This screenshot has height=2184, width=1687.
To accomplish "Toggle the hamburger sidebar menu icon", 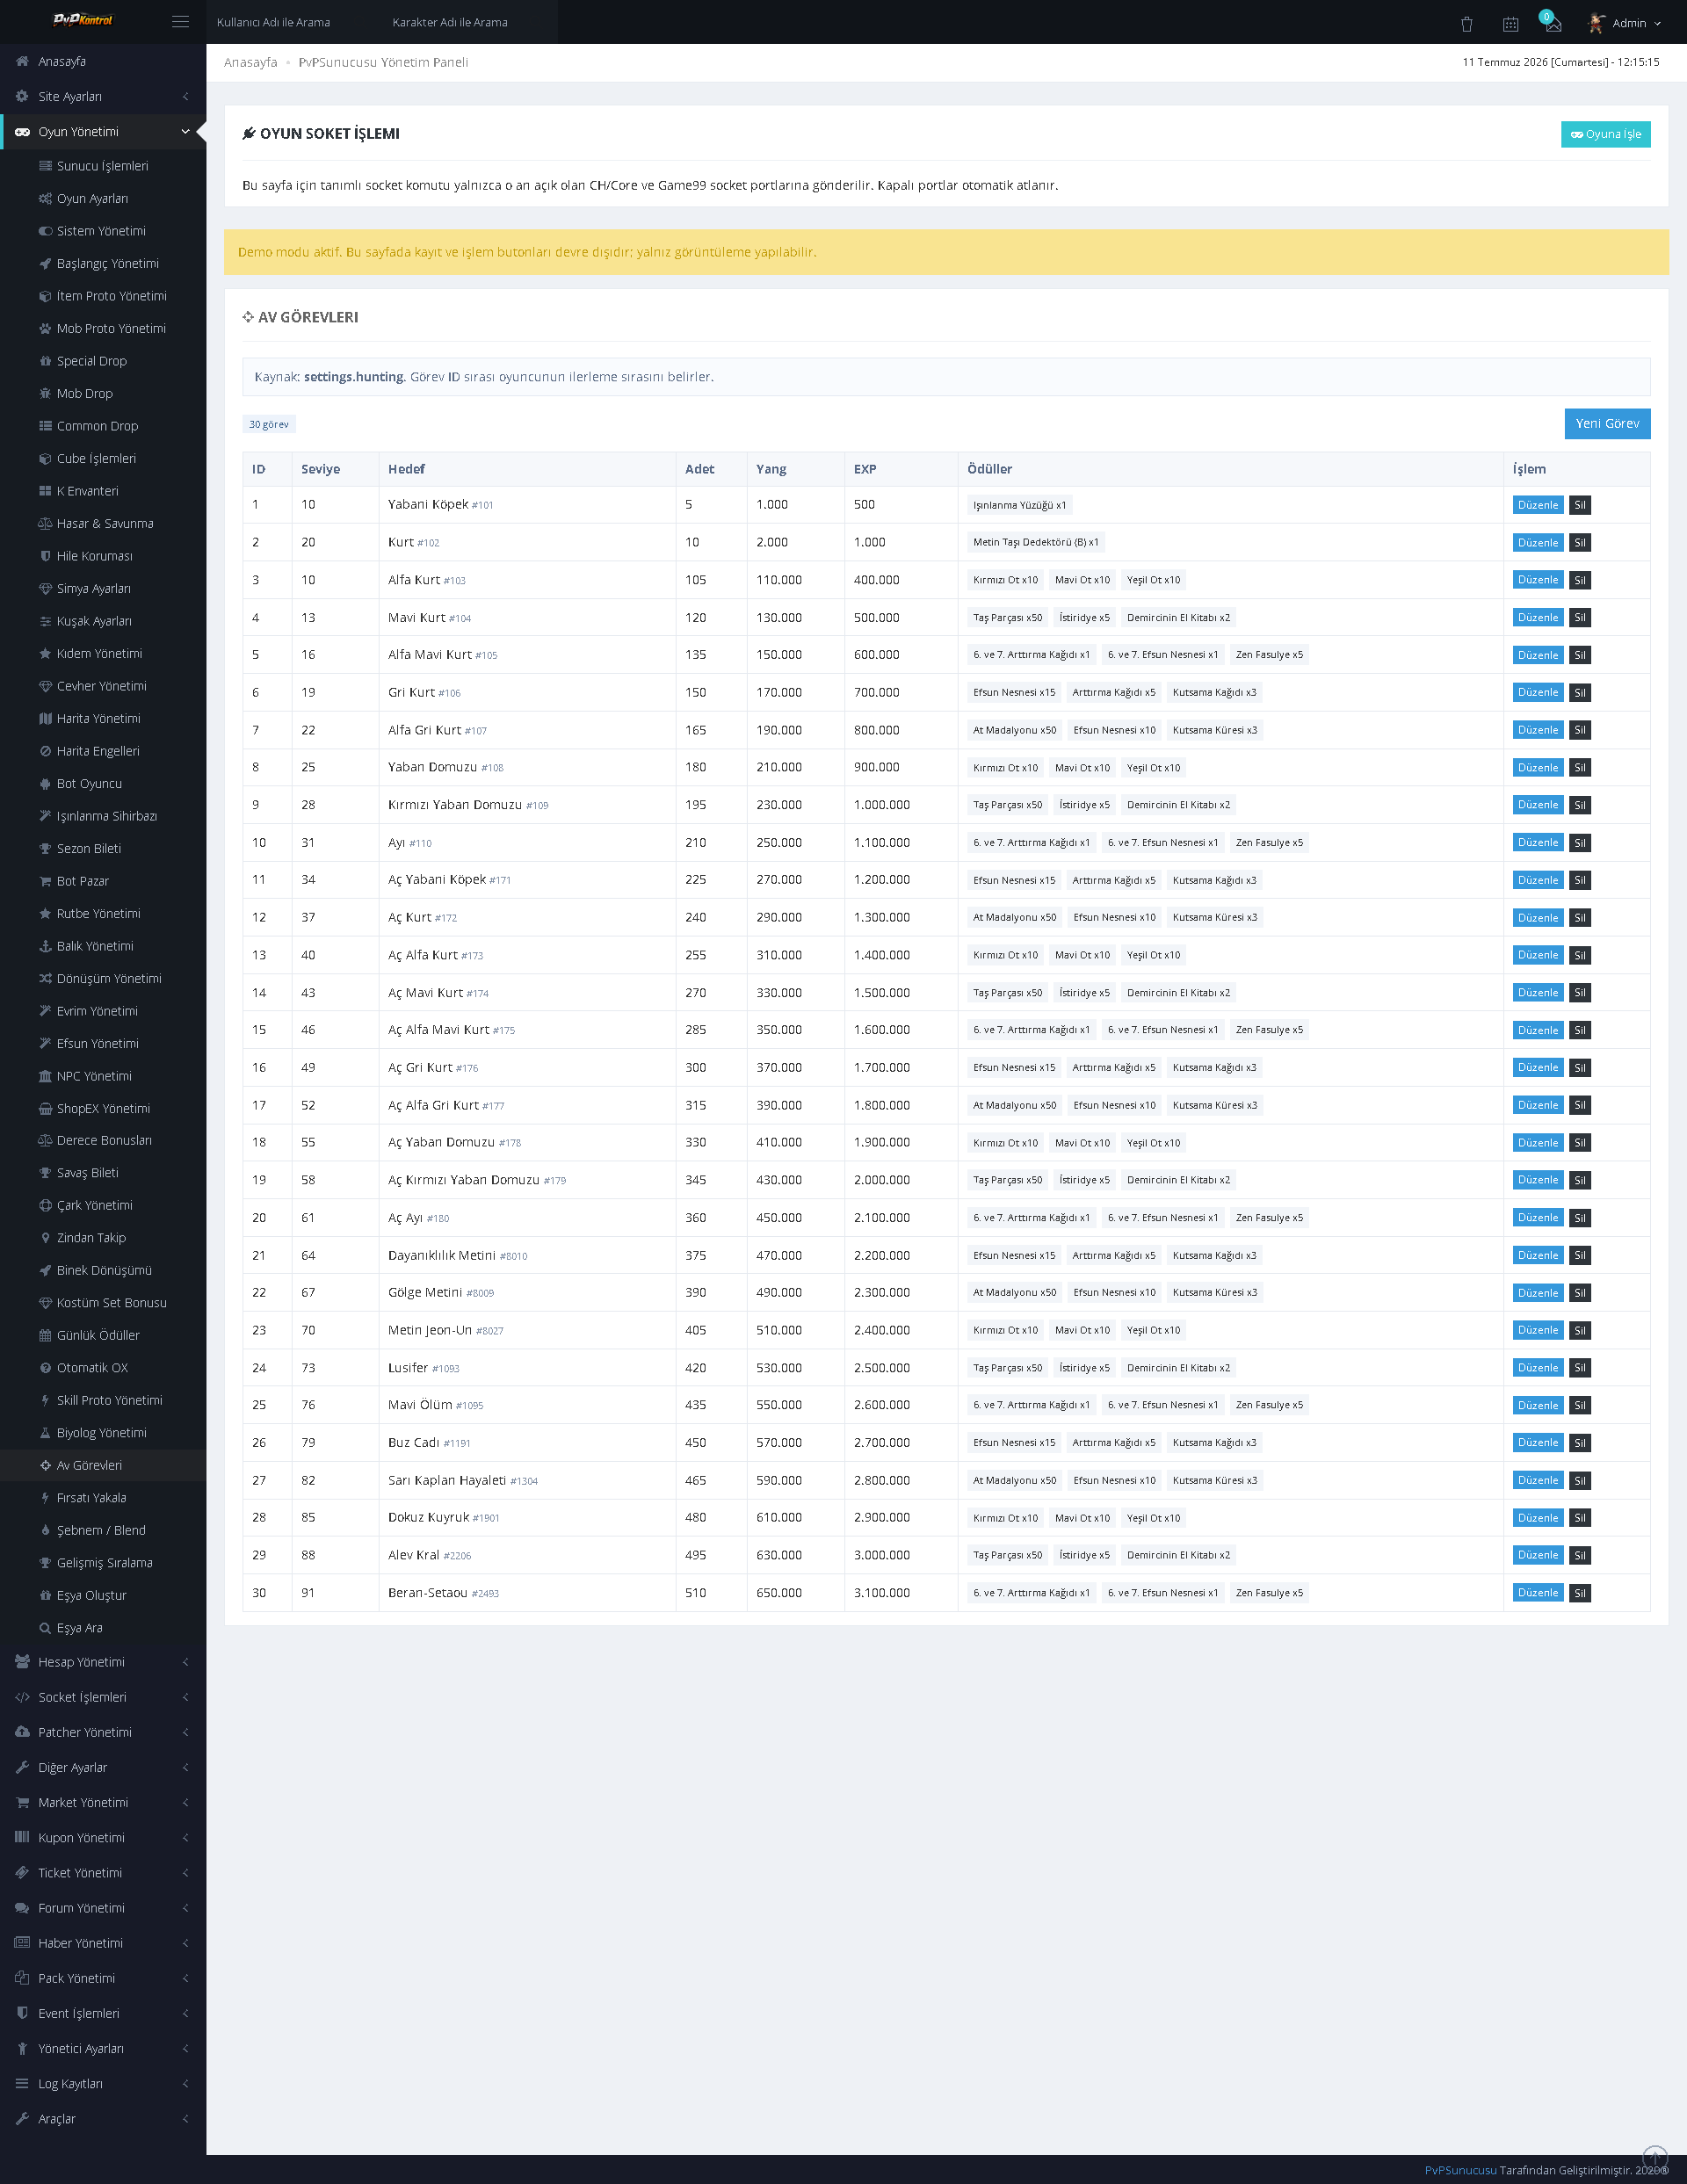I will pos(180,22).
